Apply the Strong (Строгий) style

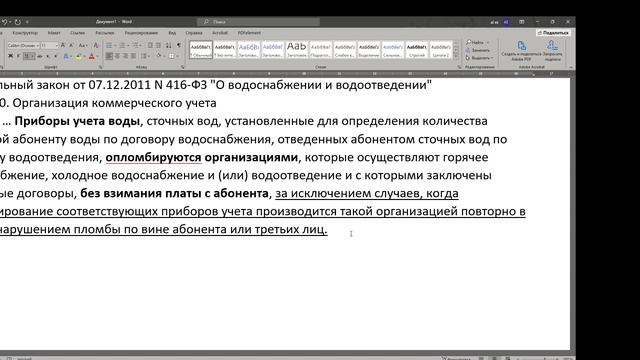(417, 50)
